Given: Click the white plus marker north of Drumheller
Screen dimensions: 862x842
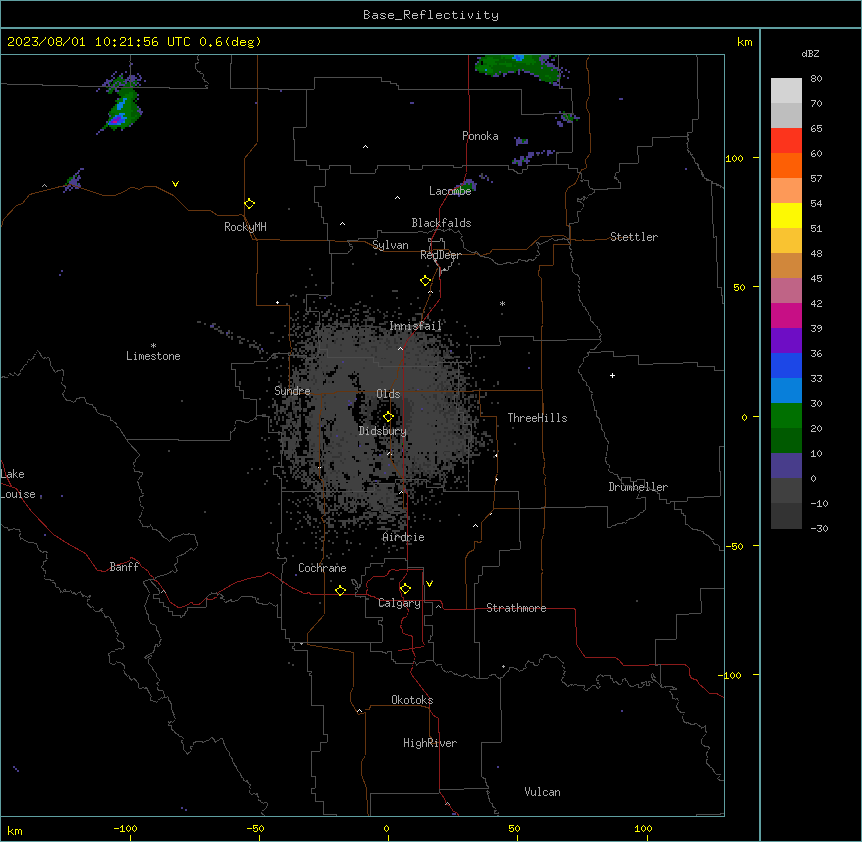Looking at the screenshot, I should point(612,375).
